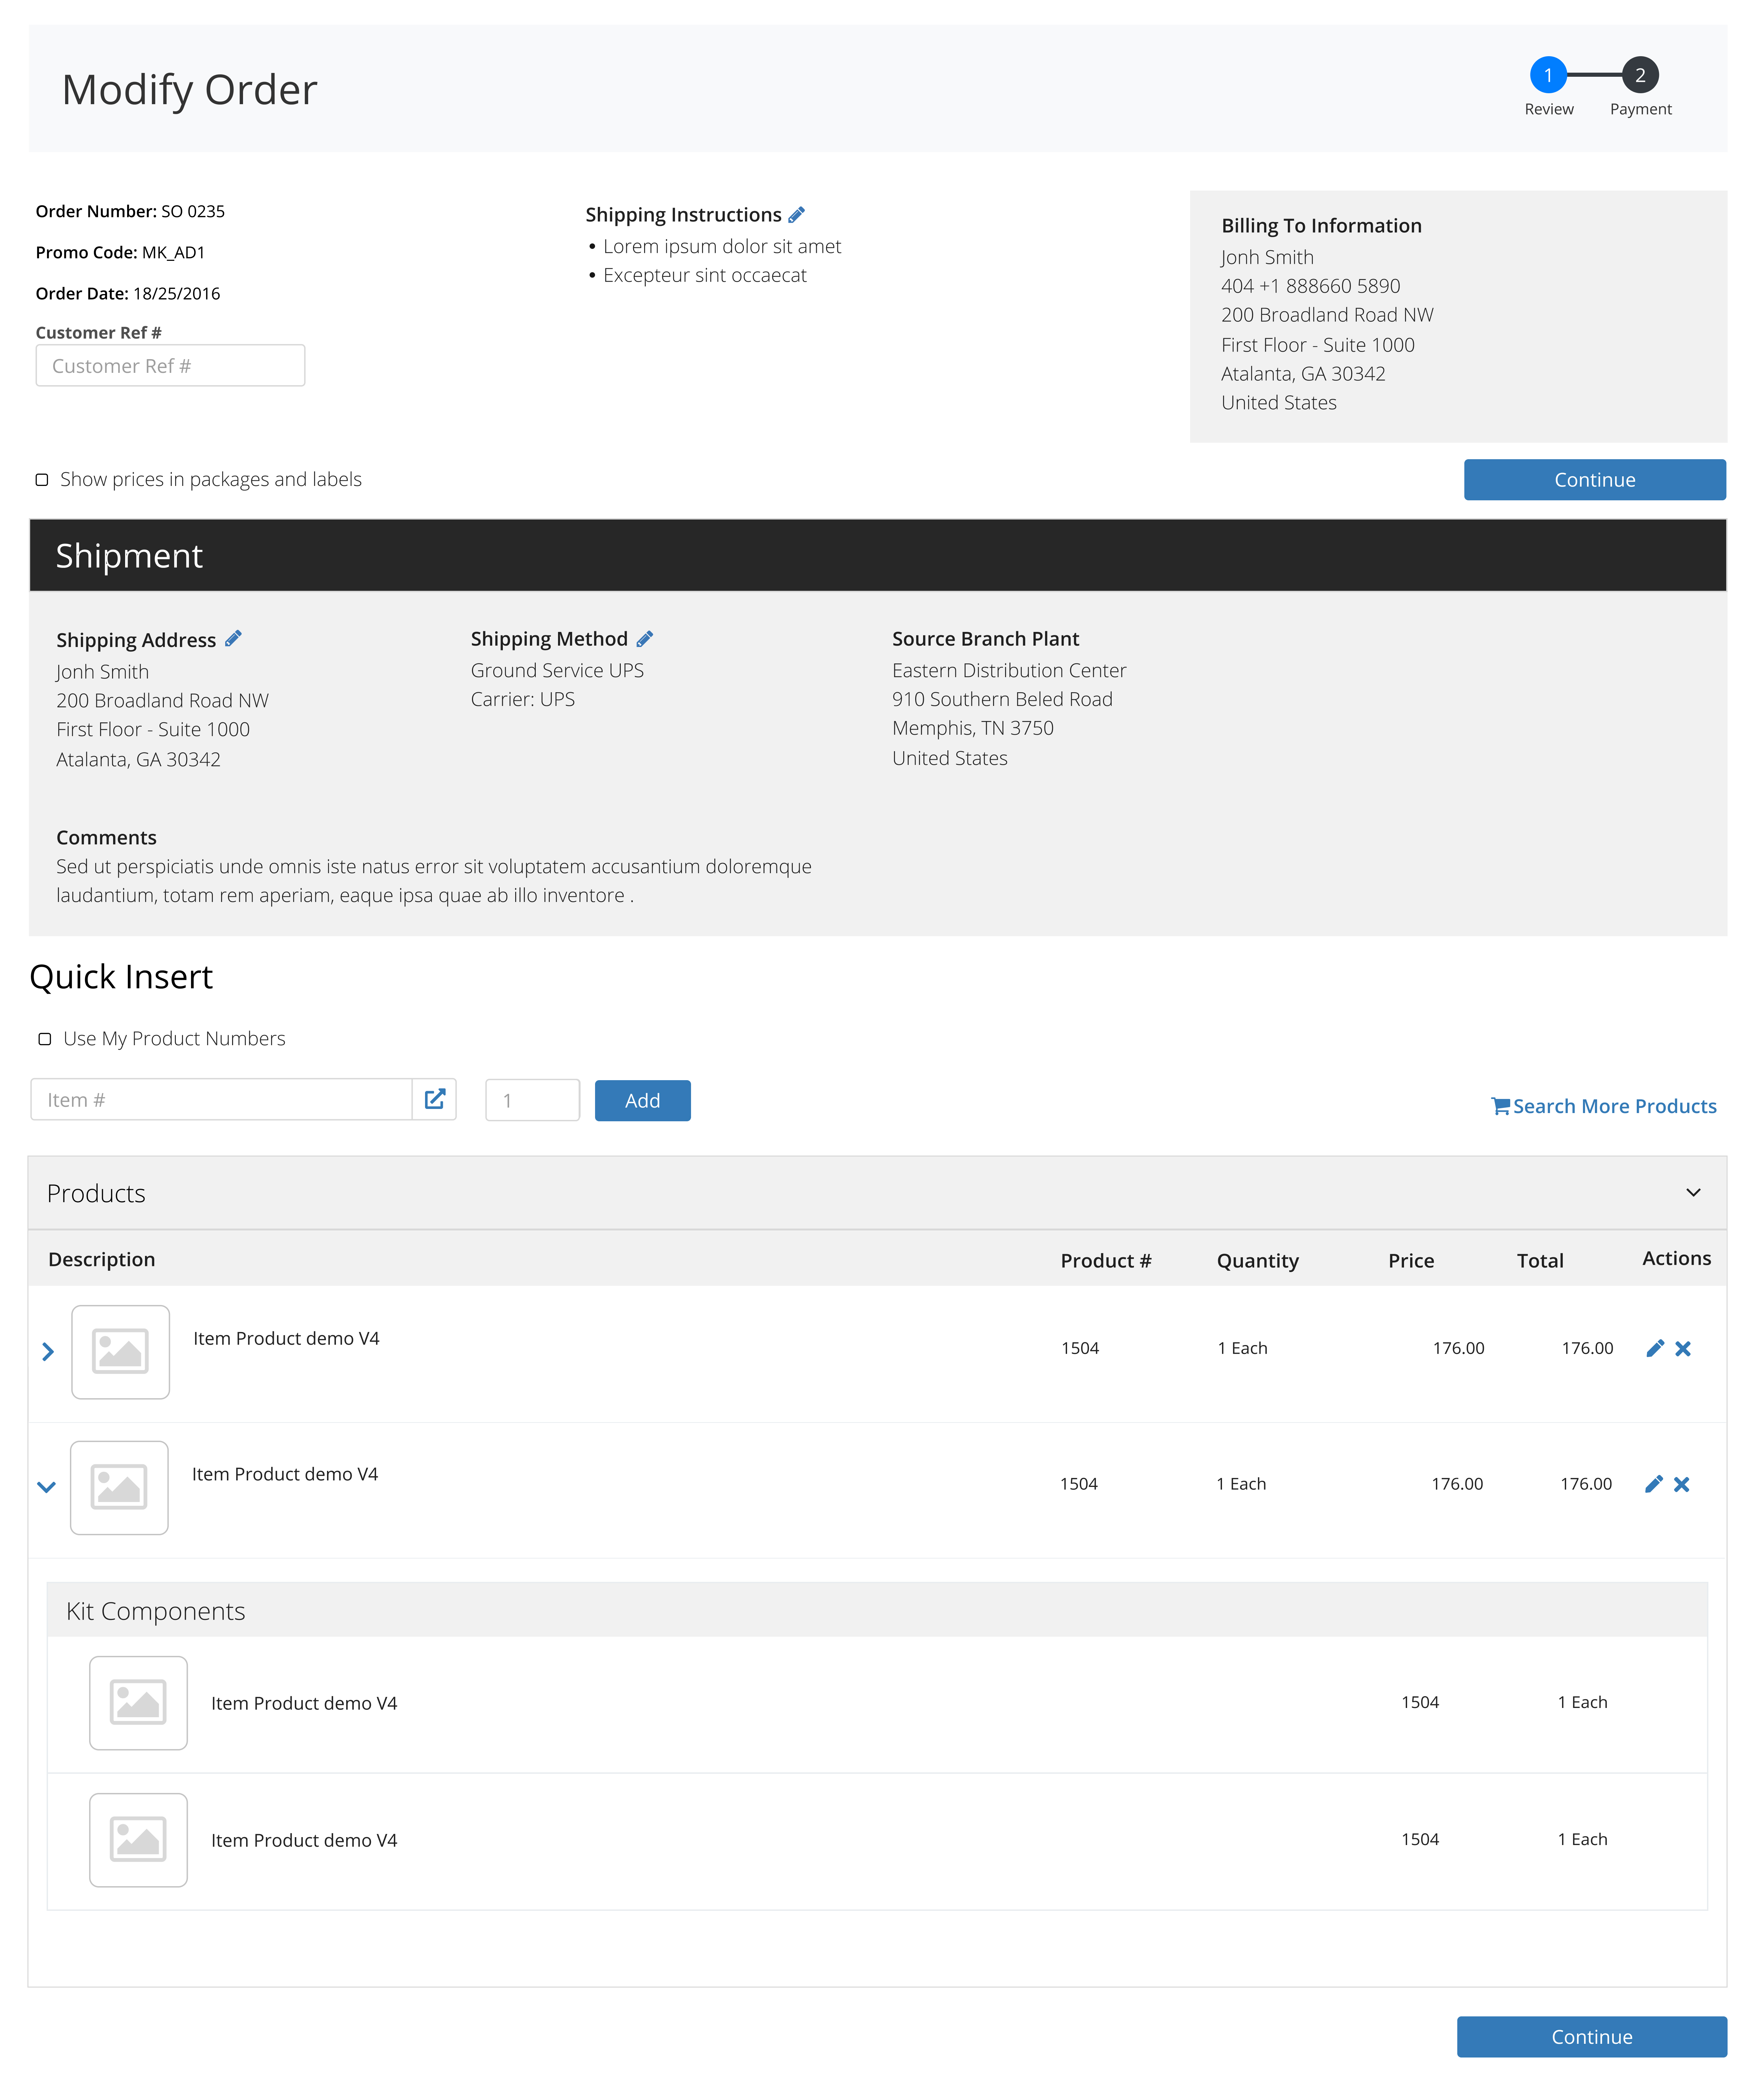This screenshot has height=2100, width=1755.
Task: Expand the first Item Product demo V4 row
Action: 48,1352
